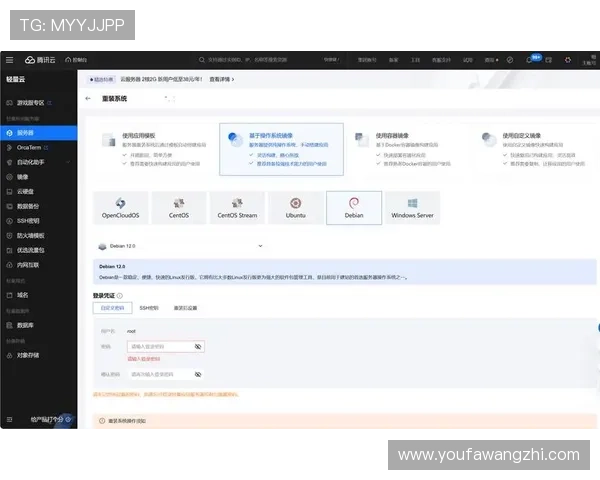This screenshot has height=480, width=600.
Task: Pick the Windows Server image tile
Action: coord(412,207)
